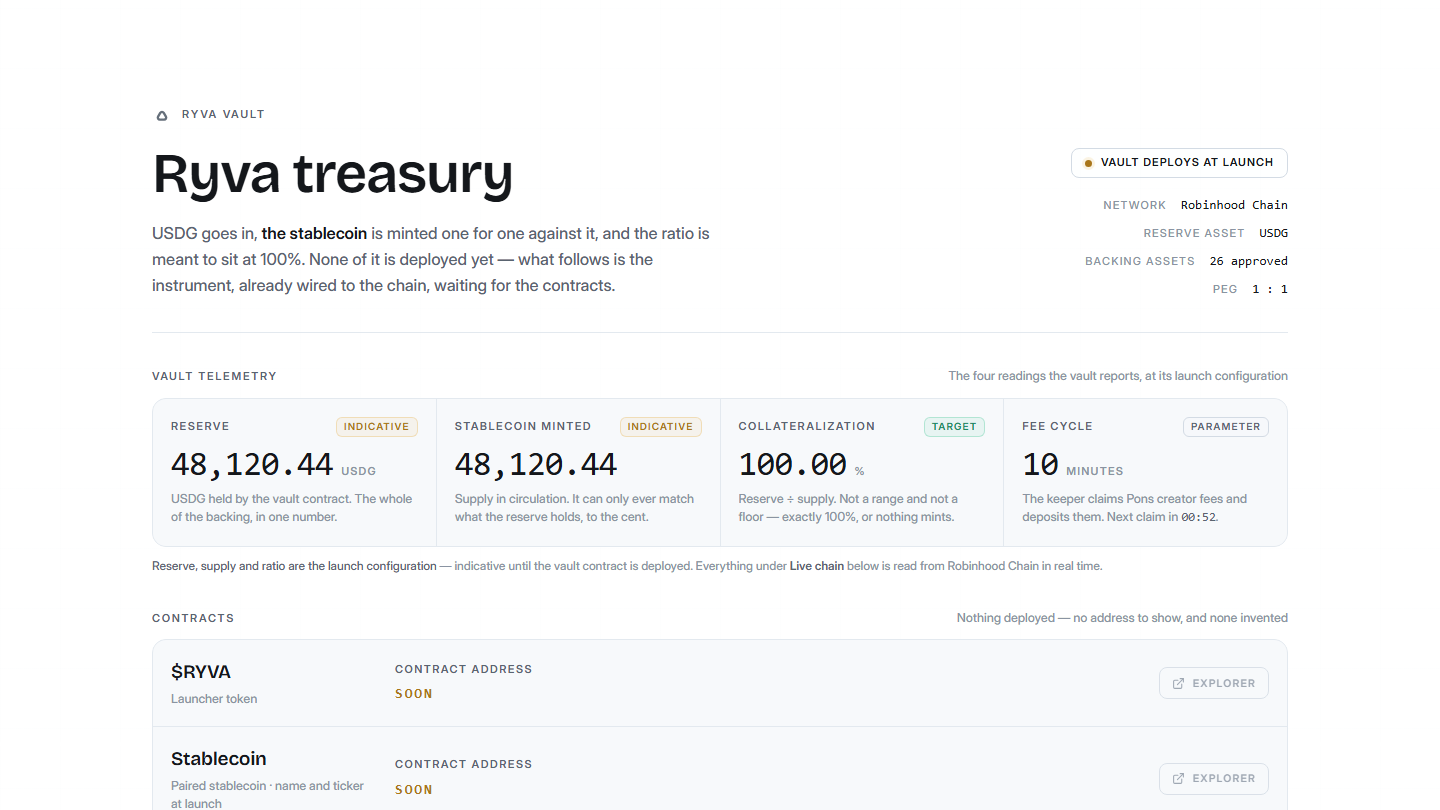Click the "RYVA VAULT" brand label
Image resolution: width=1440 pixels, height=810 pixels.
(223, 114)
